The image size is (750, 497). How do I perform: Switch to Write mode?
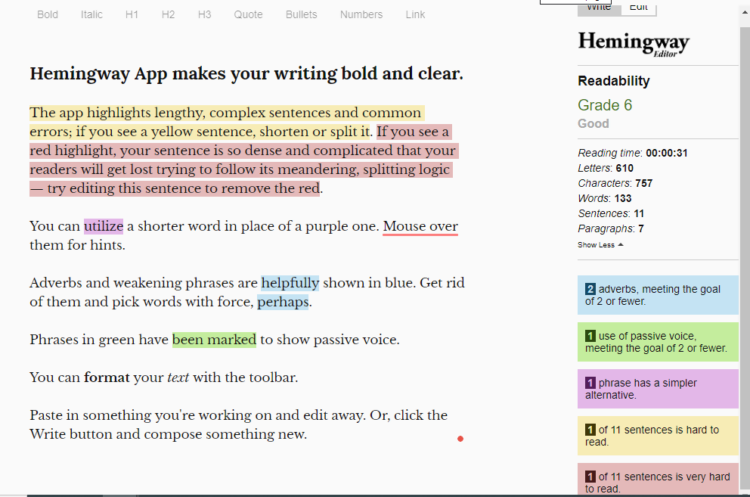pyautogui.click(x=598, y=7)
